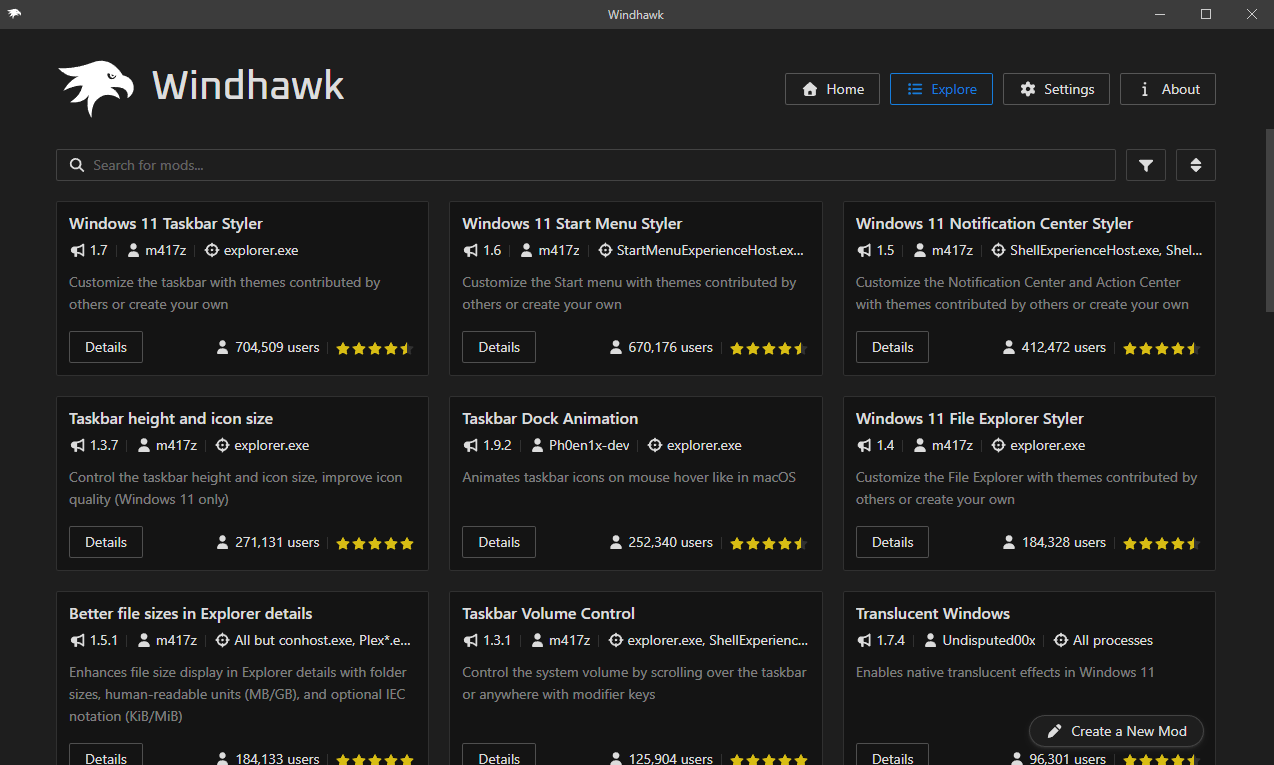Click star rating of Taskbar Dock Animation

(x=768, y=543)
